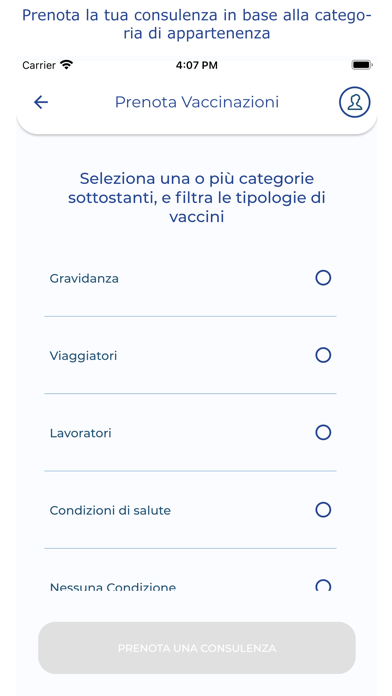The height and width of the screenshot is (696, 392).
Task: Tap the Condizioni di salute label
Action: click(x=110, y=510)
